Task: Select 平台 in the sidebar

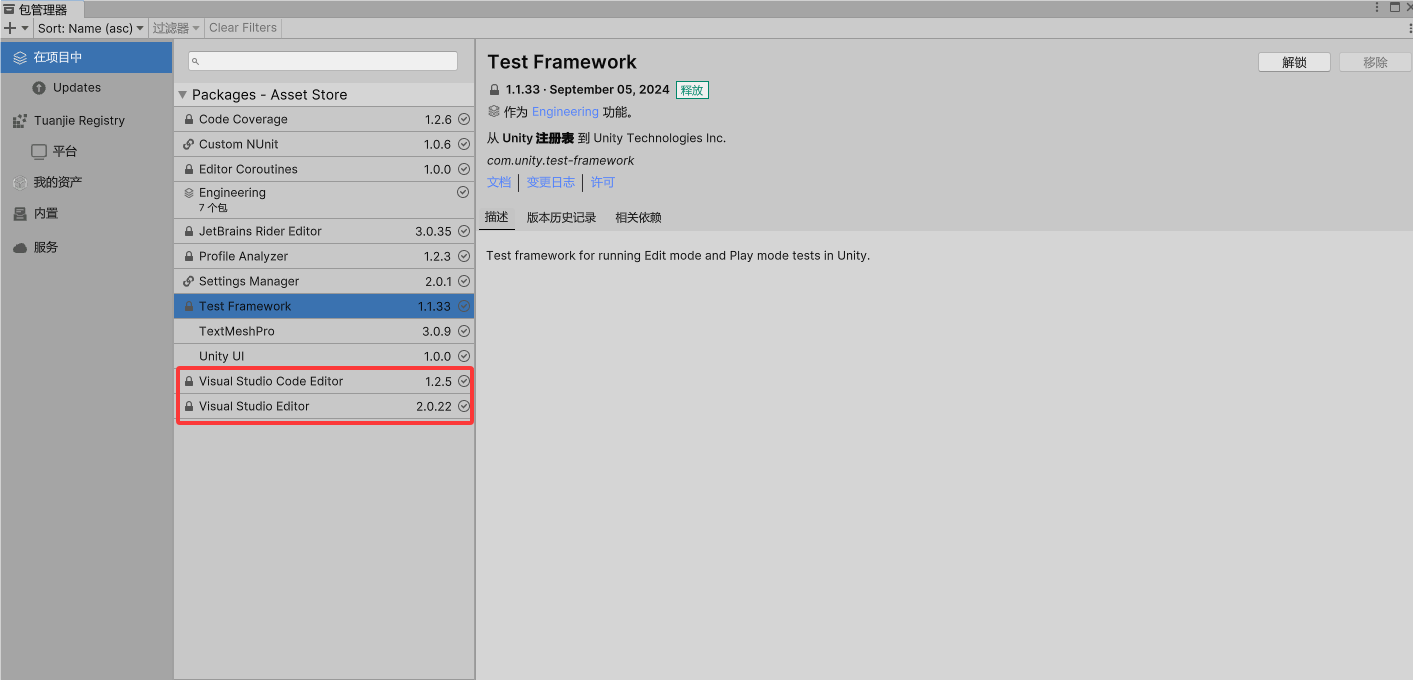Action: 65,152
